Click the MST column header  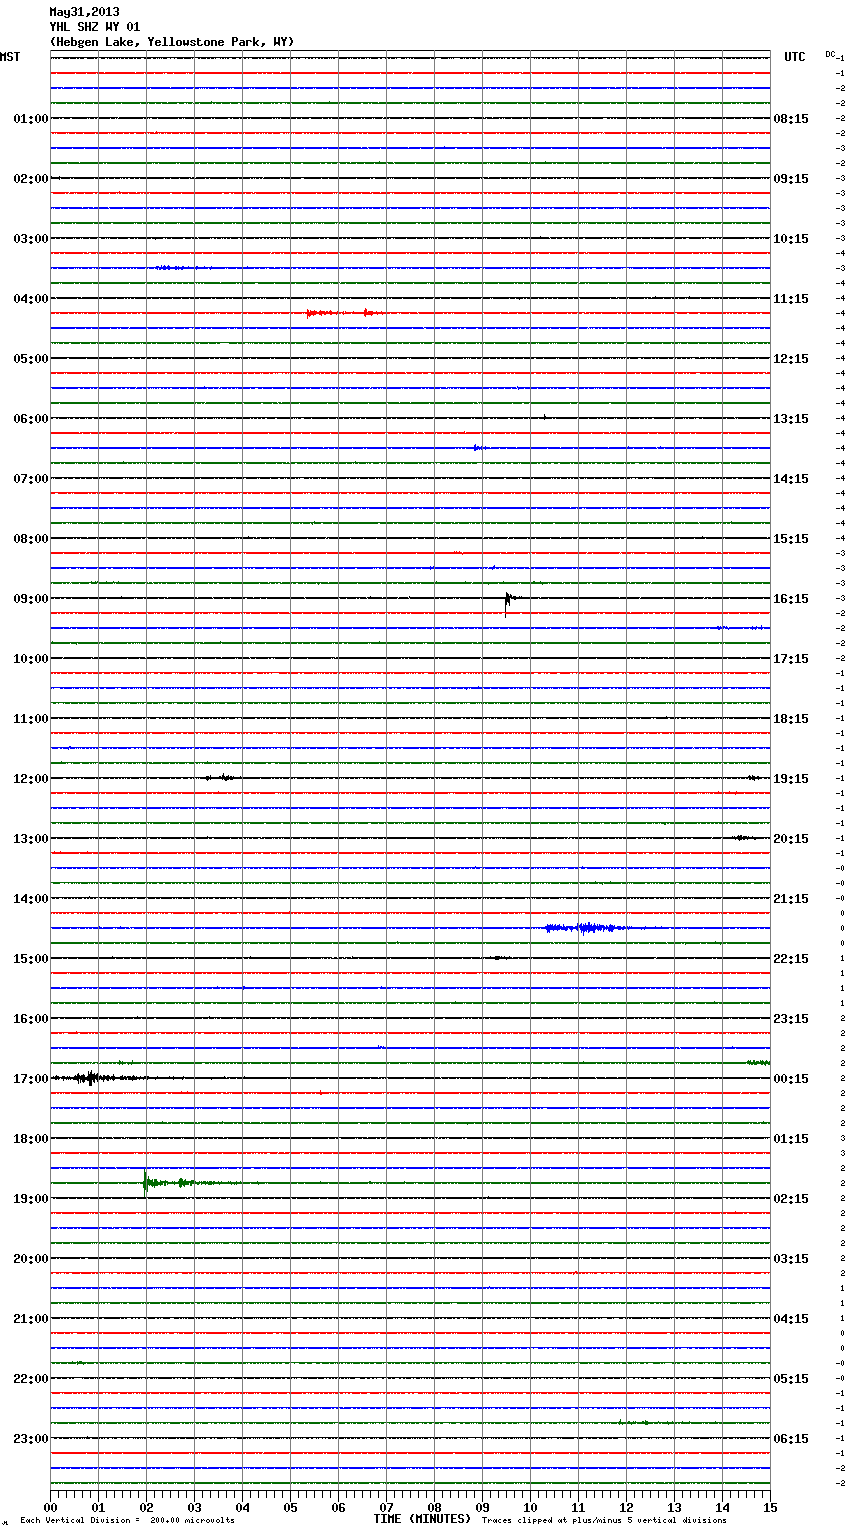[x=10, y=57]
